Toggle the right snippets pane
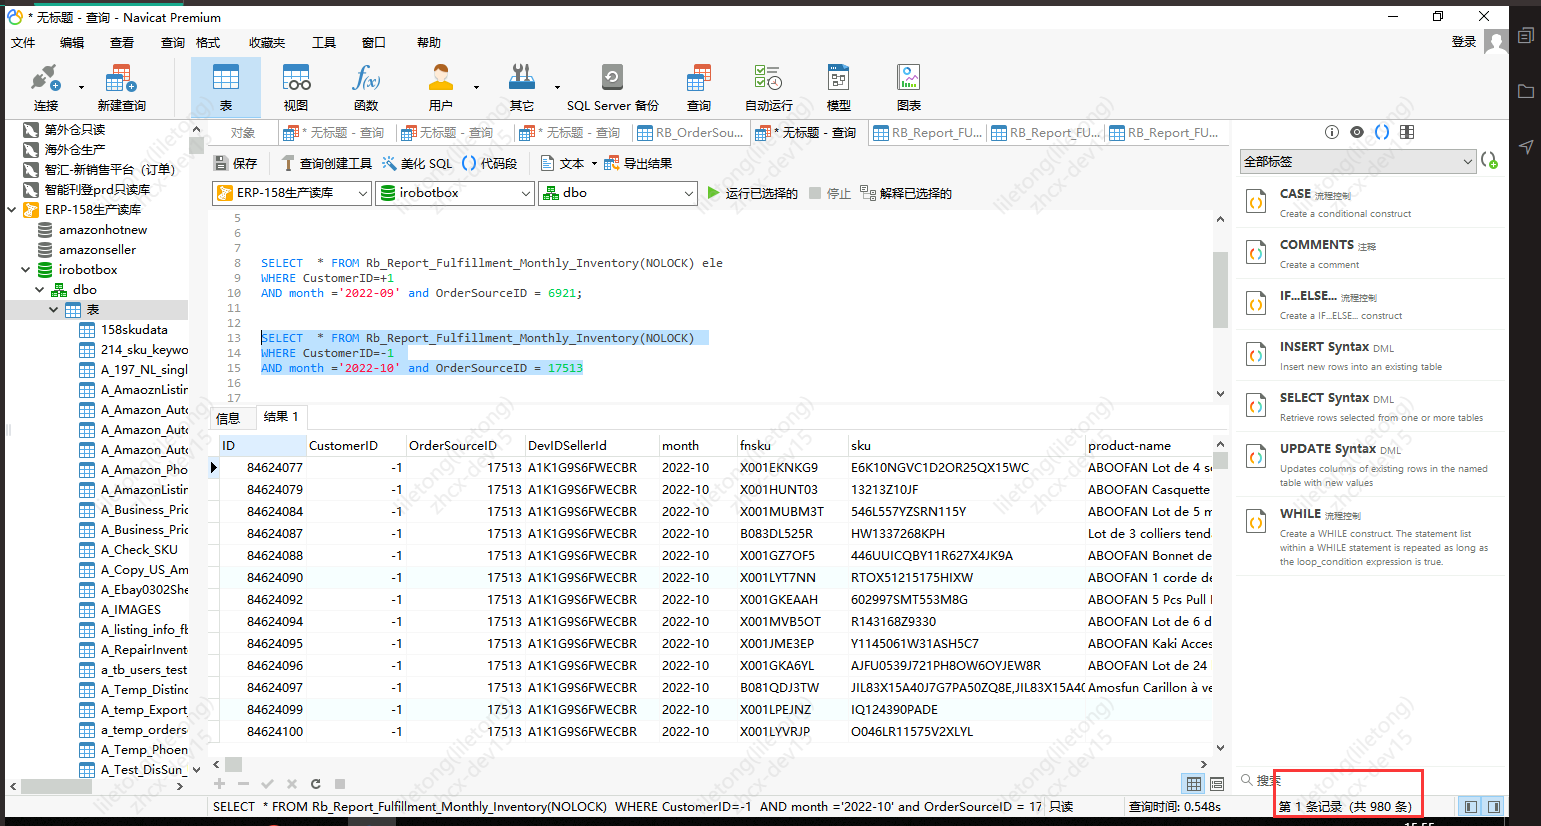This screenshot has height=826, width=1541. click(1494, 806)
